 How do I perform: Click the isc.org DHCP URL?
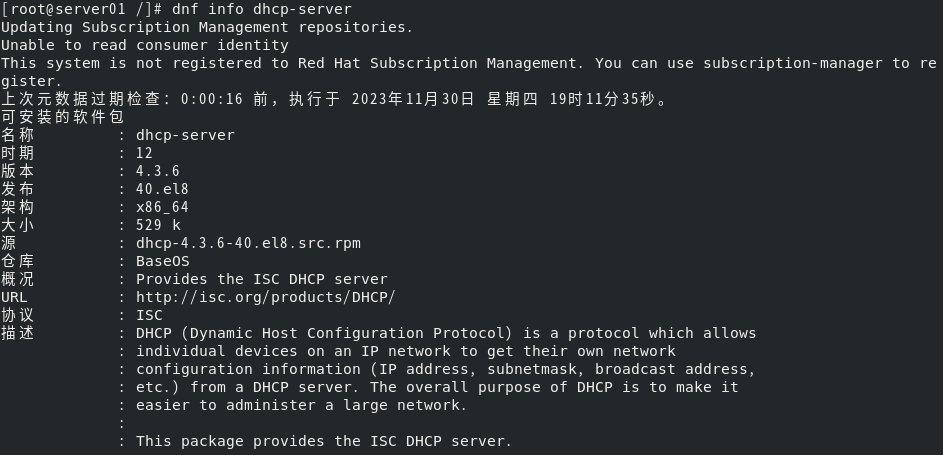[265, 297]
